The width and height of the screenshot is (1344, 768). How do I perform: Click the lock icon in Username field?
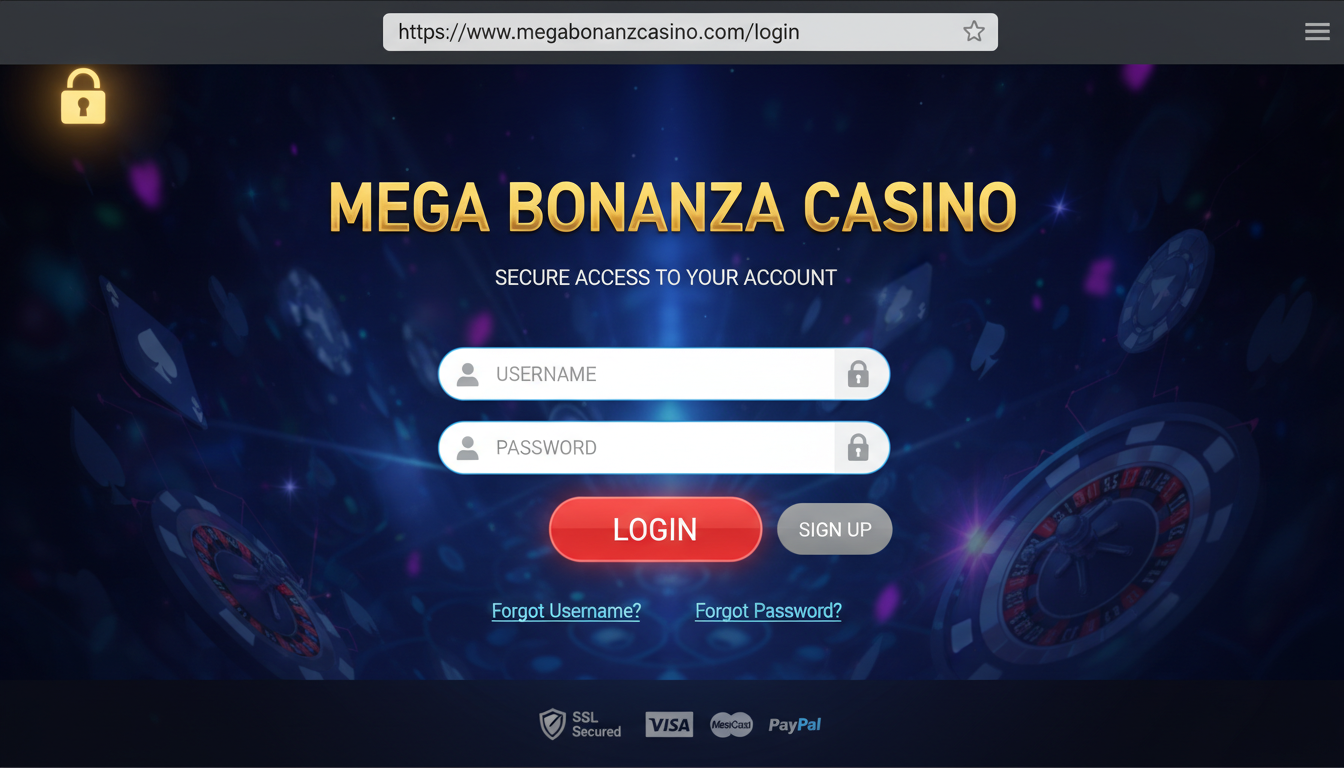click(858, 374)
